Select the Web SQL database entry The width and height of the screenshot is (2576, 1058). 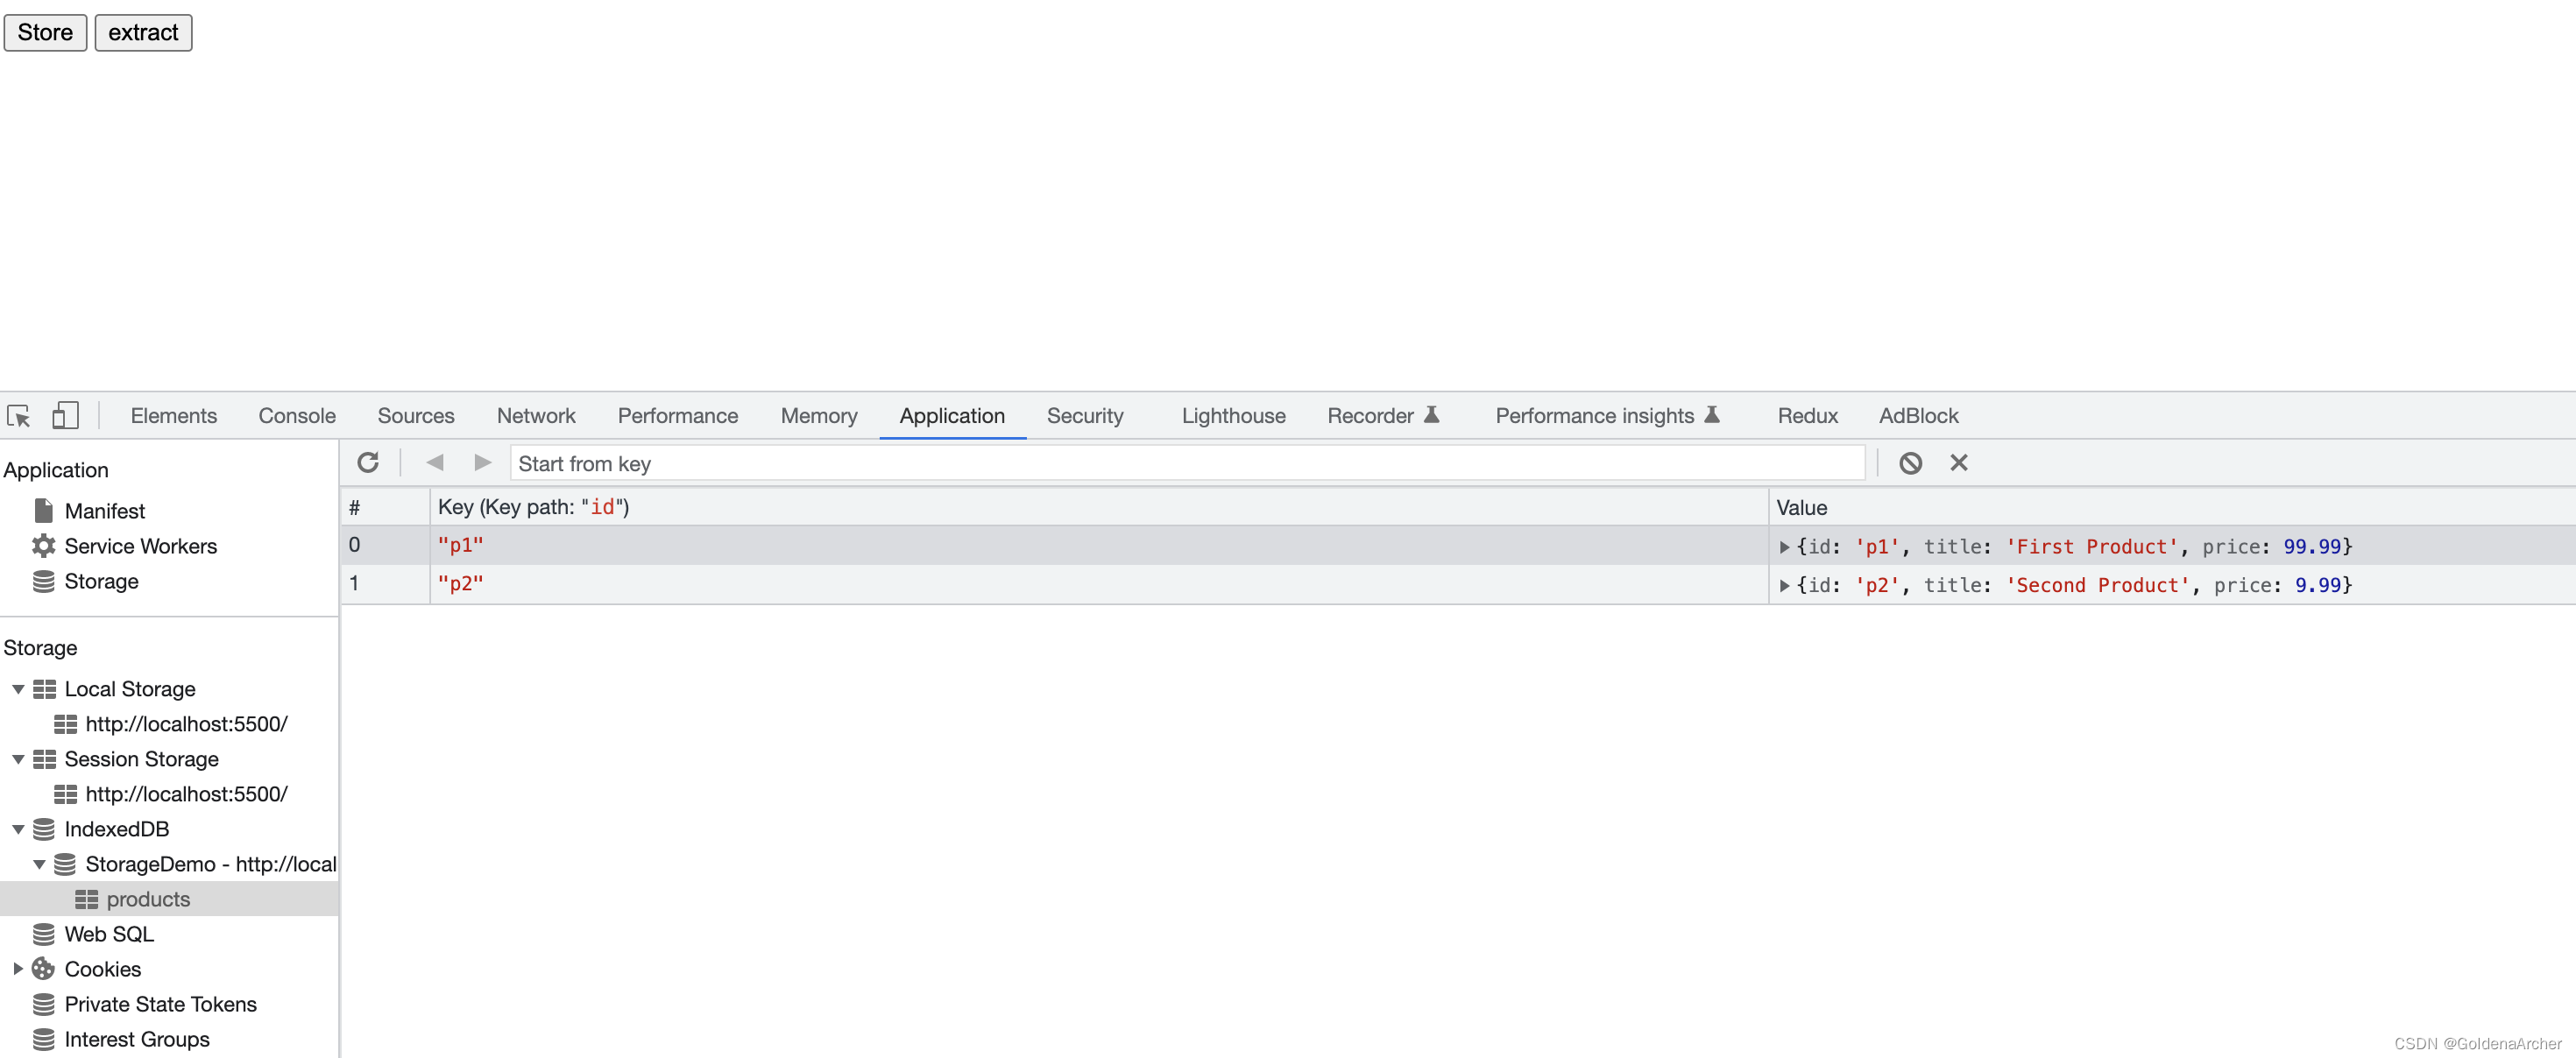tap(108, 934)
